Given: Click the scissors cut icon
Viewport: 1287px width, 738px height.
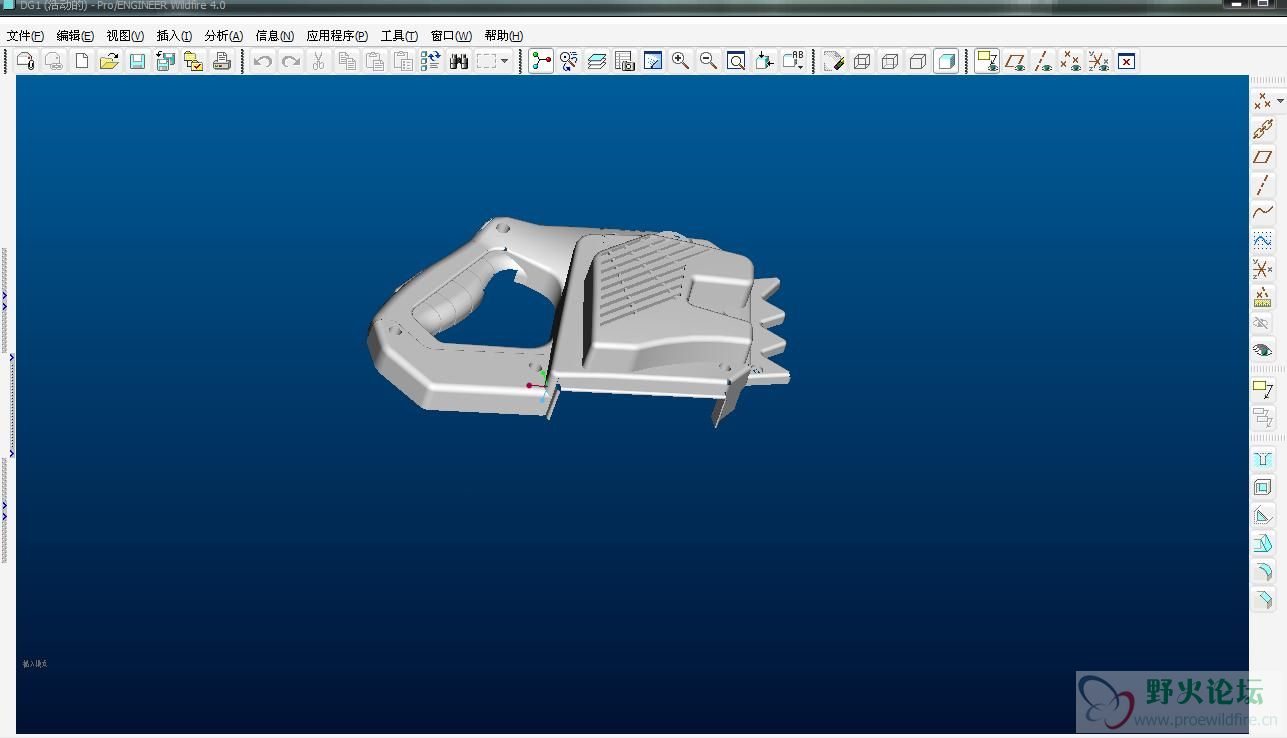Looking at the screenshot, I should pyautogui.click(x=318, y=61).
